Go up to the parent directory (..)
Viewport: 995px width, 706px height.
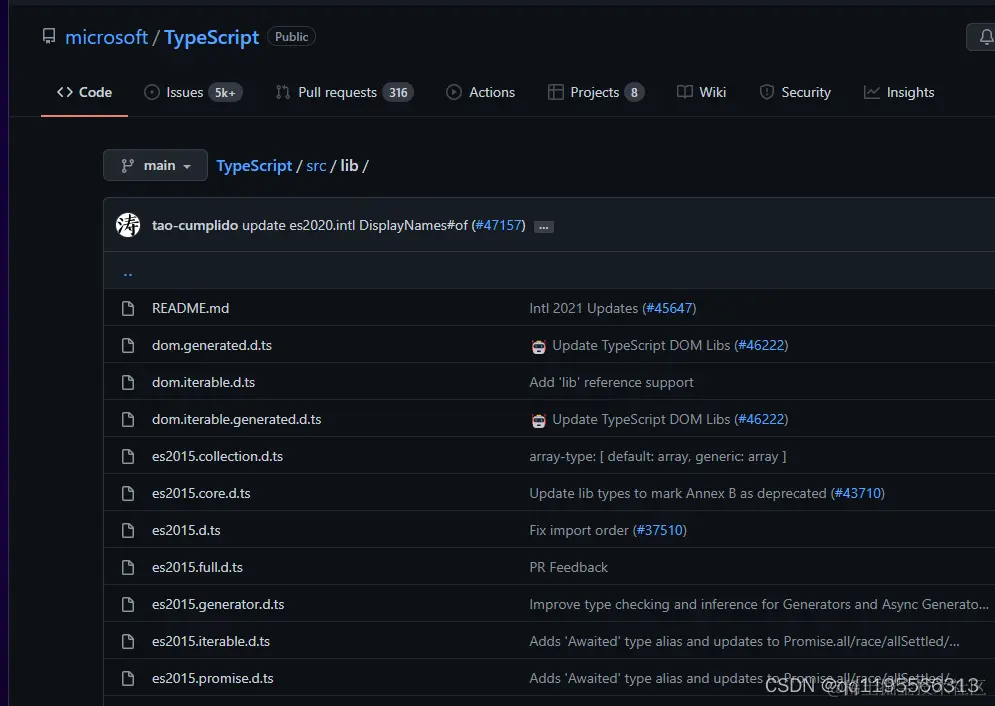pos(128,272)
